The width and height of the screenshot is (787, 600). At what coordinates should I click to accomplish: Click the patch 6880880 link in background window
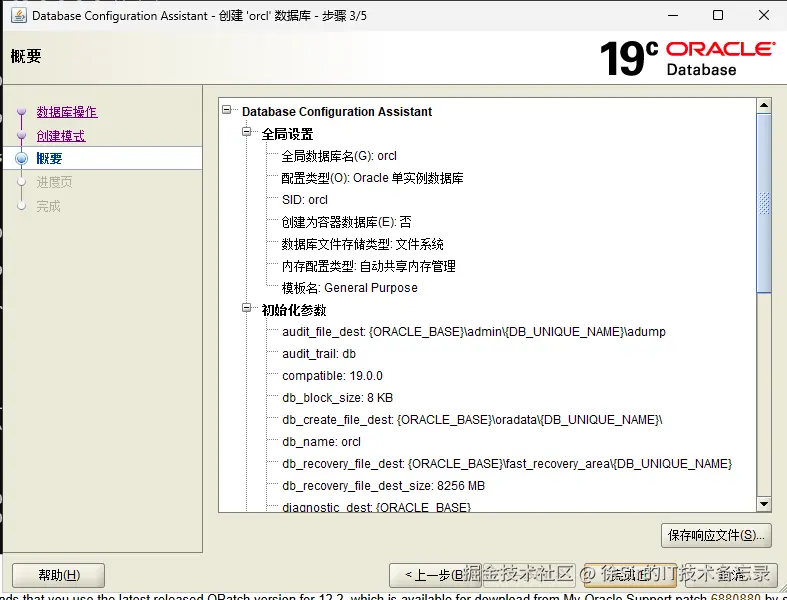click(x=735, y=596)
